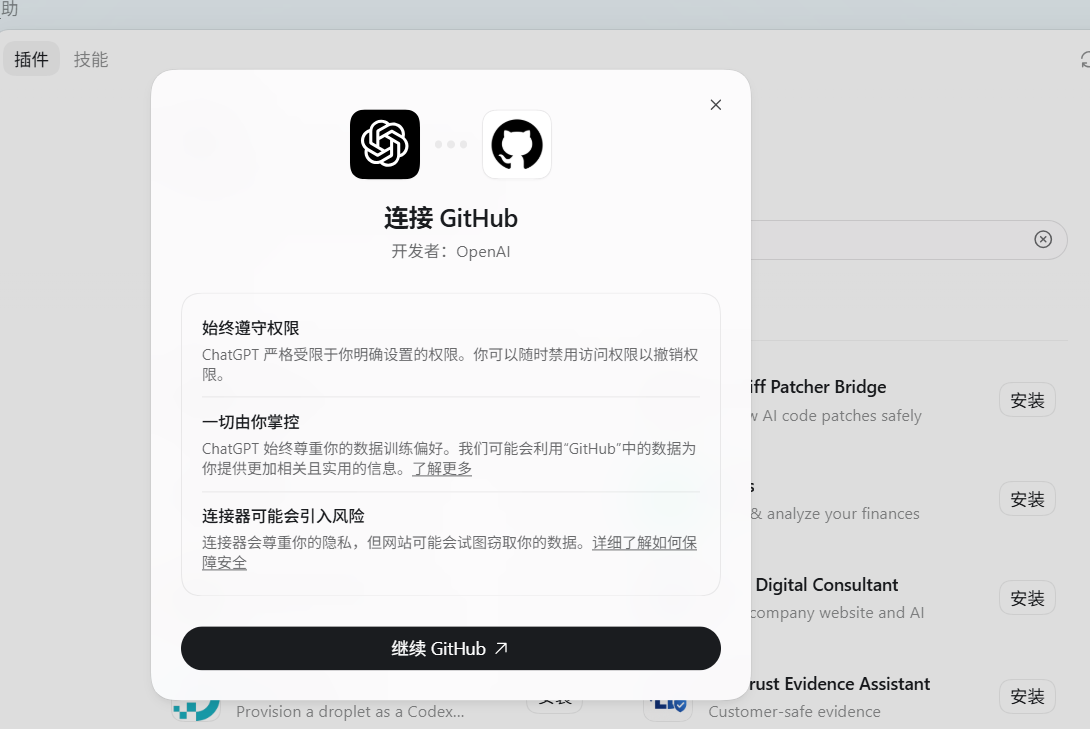This screenshot has width=1090, height=729.
Task: Open the 了解更多 link
Action: pyautogui.click(x=442, y=468)
